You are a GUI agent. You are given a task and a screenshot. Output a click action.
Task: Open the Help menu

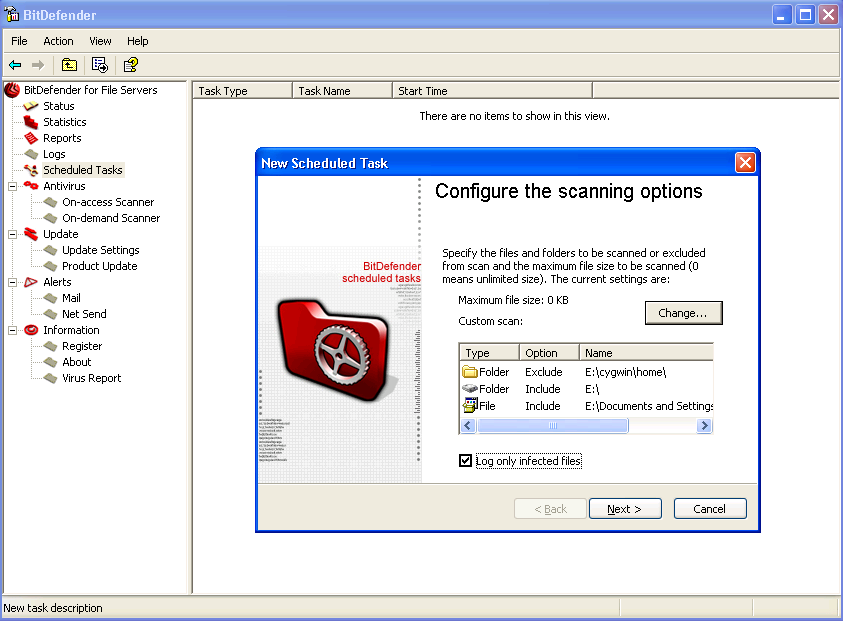click(138, 41)
